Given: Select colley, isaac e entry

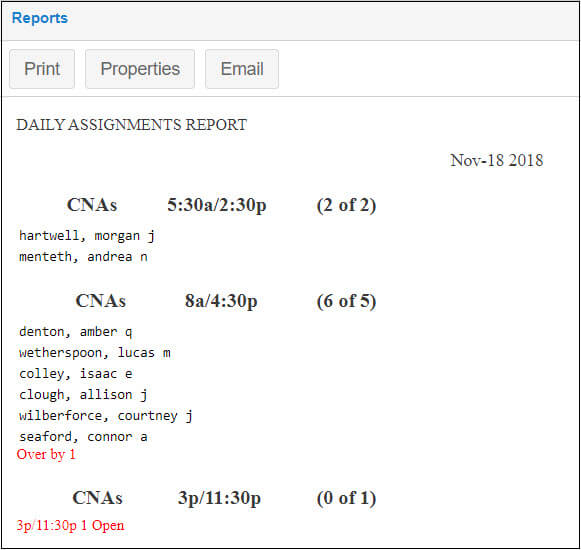Looking at the screenshot, I should 76,374.
